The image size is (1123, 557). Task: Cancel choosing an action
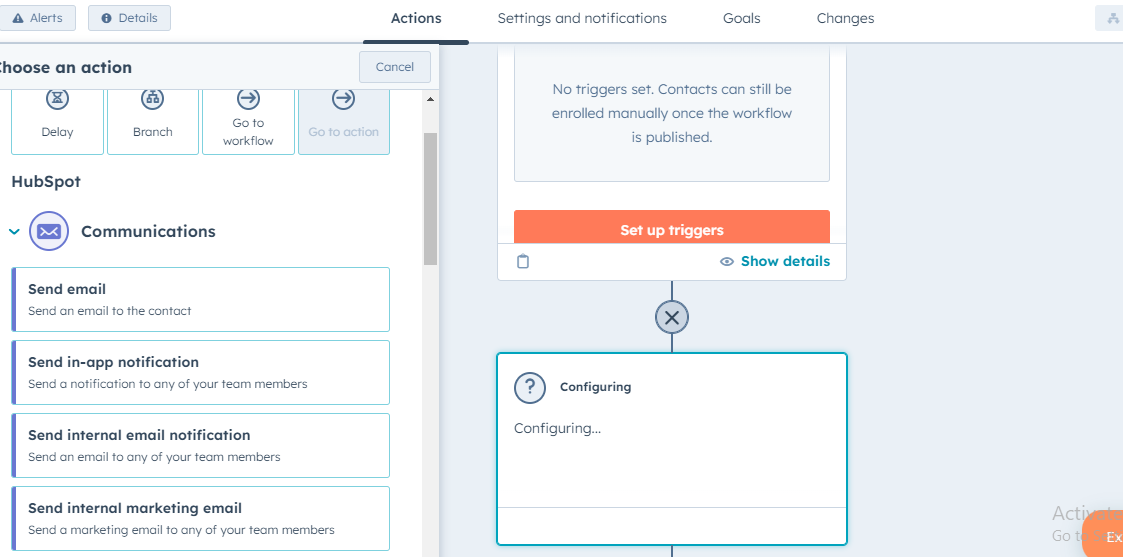coord(395,67)
